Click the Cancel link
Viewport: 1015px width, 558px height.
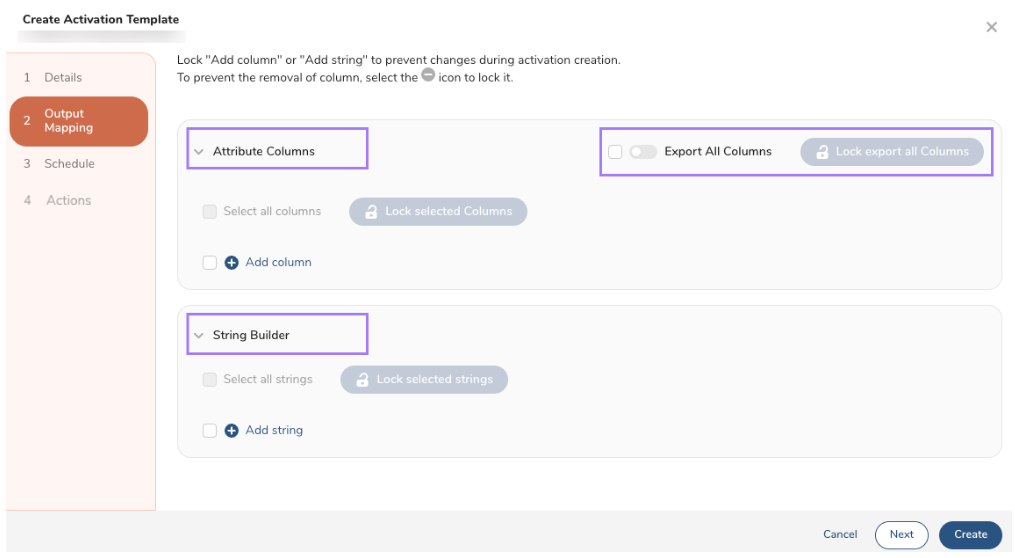[x=840, y=535]
